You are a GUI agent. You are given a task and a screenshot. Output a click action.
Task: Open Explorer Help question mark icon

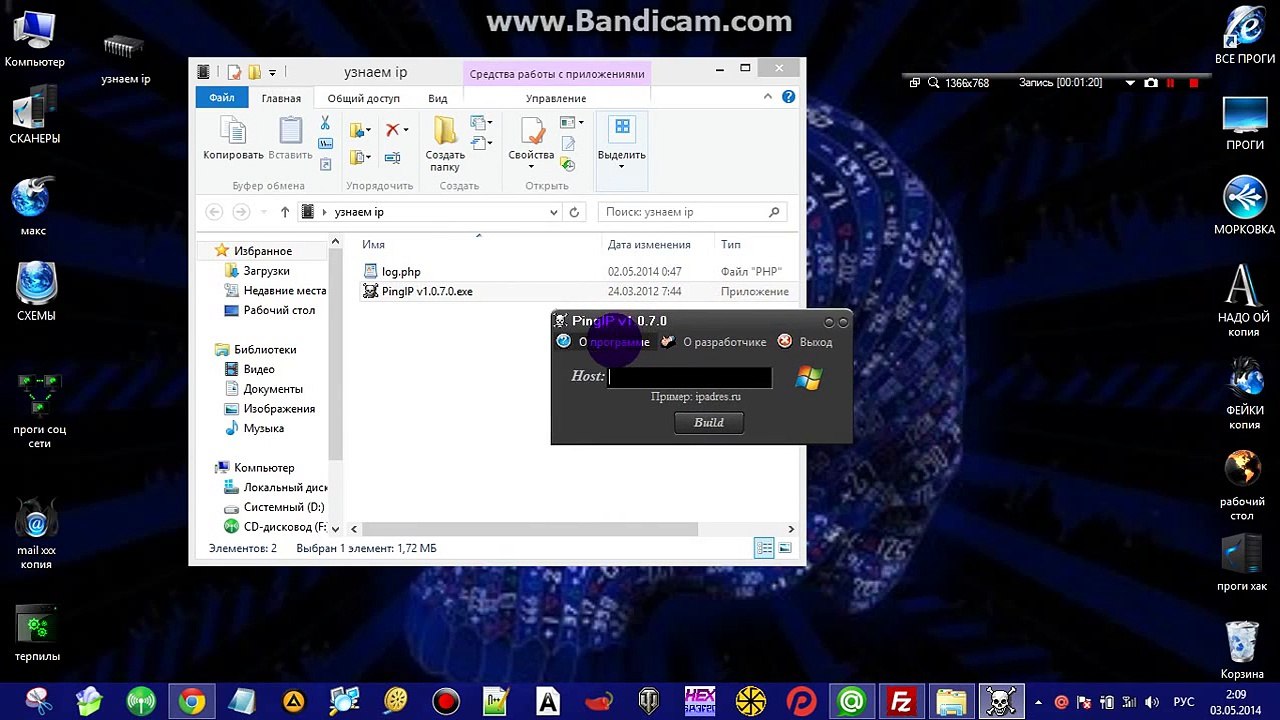tap(788, 97)
